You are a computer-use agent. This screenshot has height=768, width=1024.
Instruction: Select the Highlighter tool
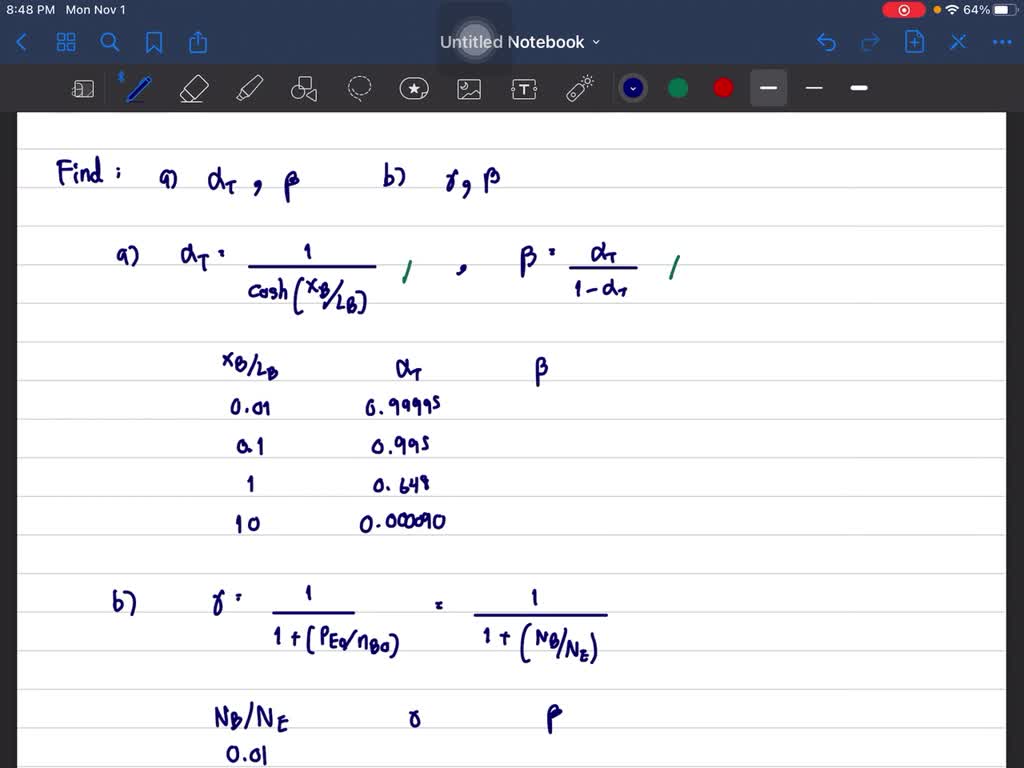pyautogui.click(x=249, y=88)
